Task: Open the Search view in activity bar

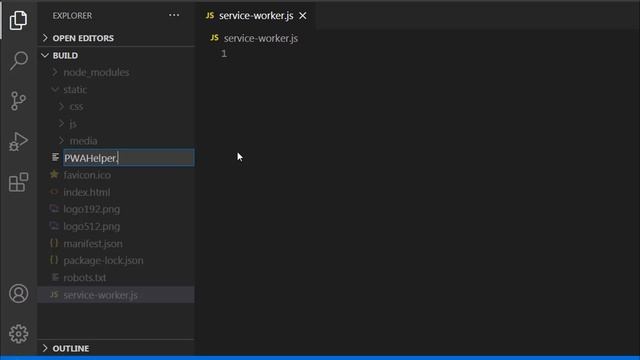Action: click(x=18, y=60)
